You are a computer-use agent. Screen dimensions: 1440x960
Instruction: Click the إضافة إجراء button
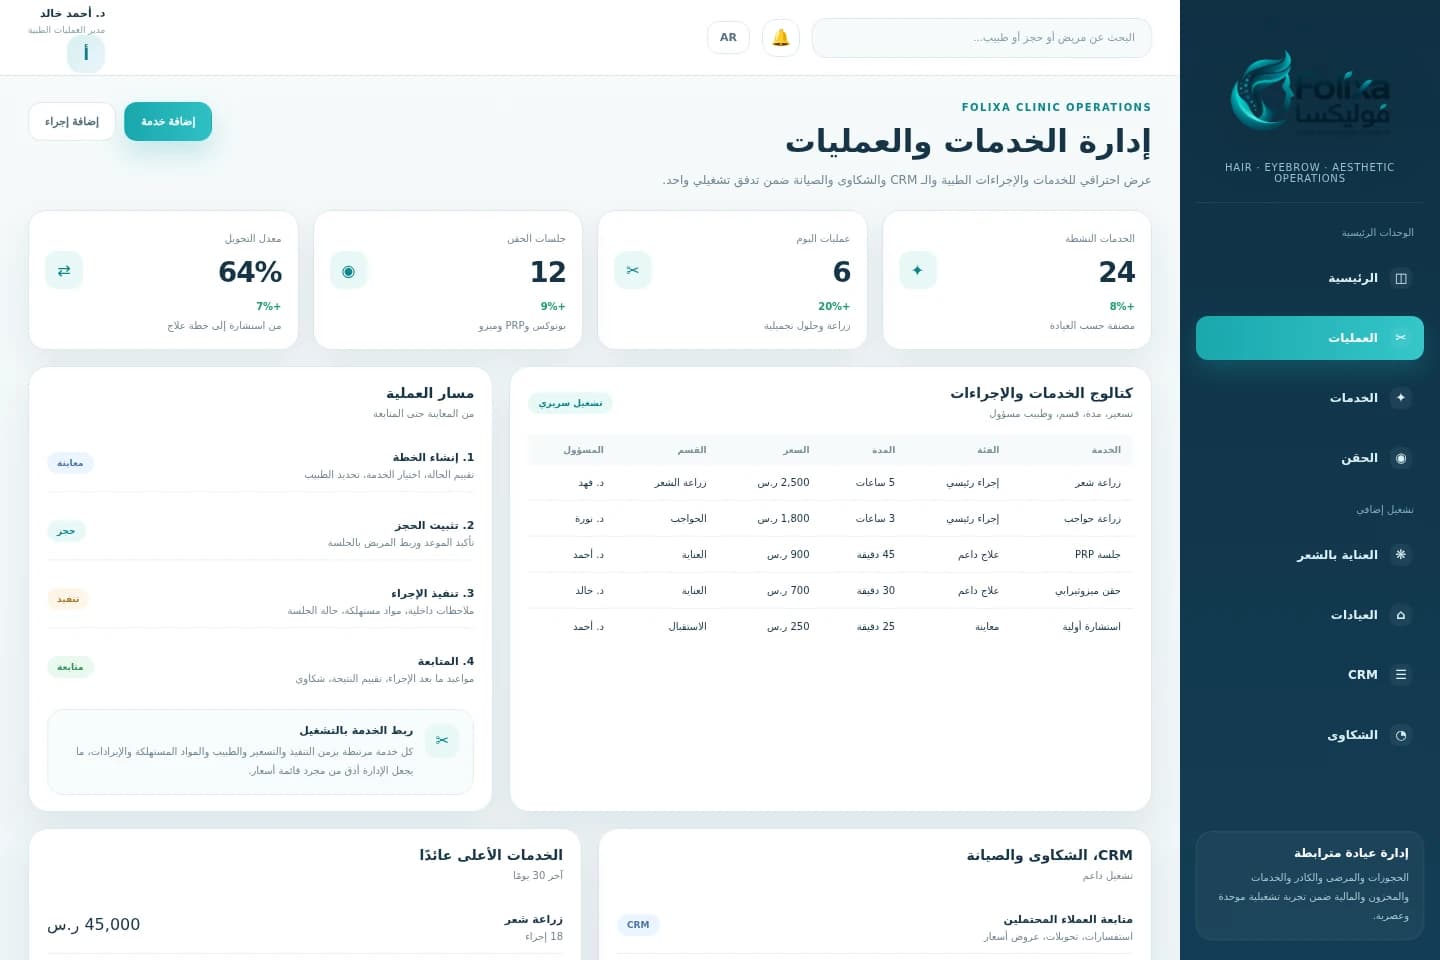pos(72,121)
